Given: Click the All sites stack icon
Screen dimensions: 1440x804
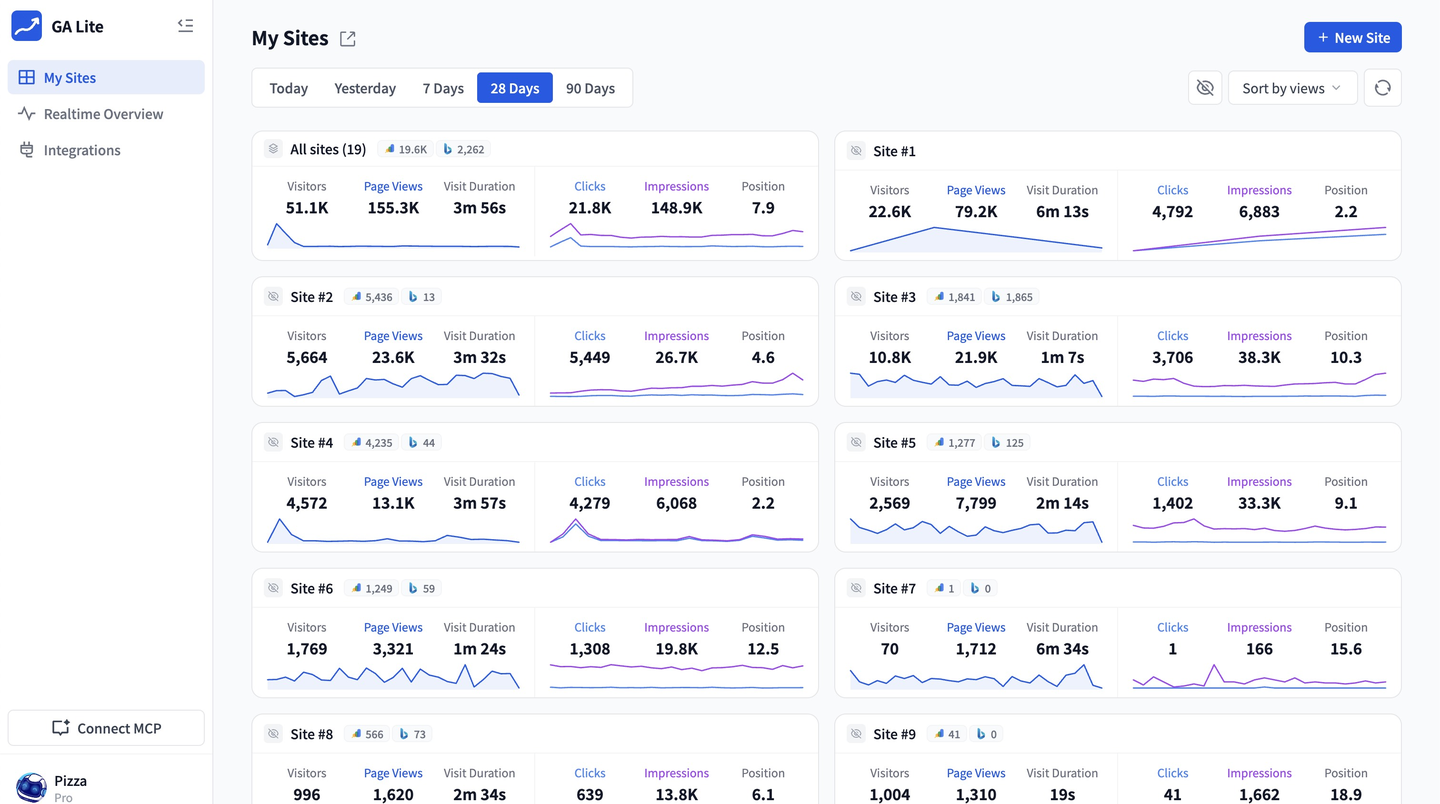Looking at the screenshot, I should (x=273, y=149).
